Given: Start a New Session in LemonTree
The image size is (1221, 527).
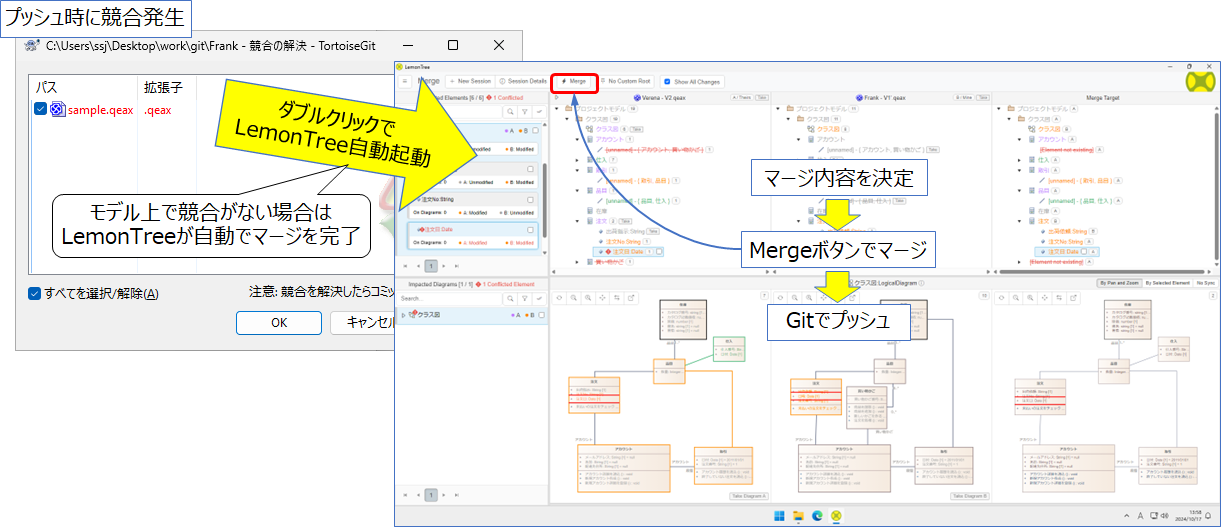Looking at the screenshot, I should click(471, 81).
